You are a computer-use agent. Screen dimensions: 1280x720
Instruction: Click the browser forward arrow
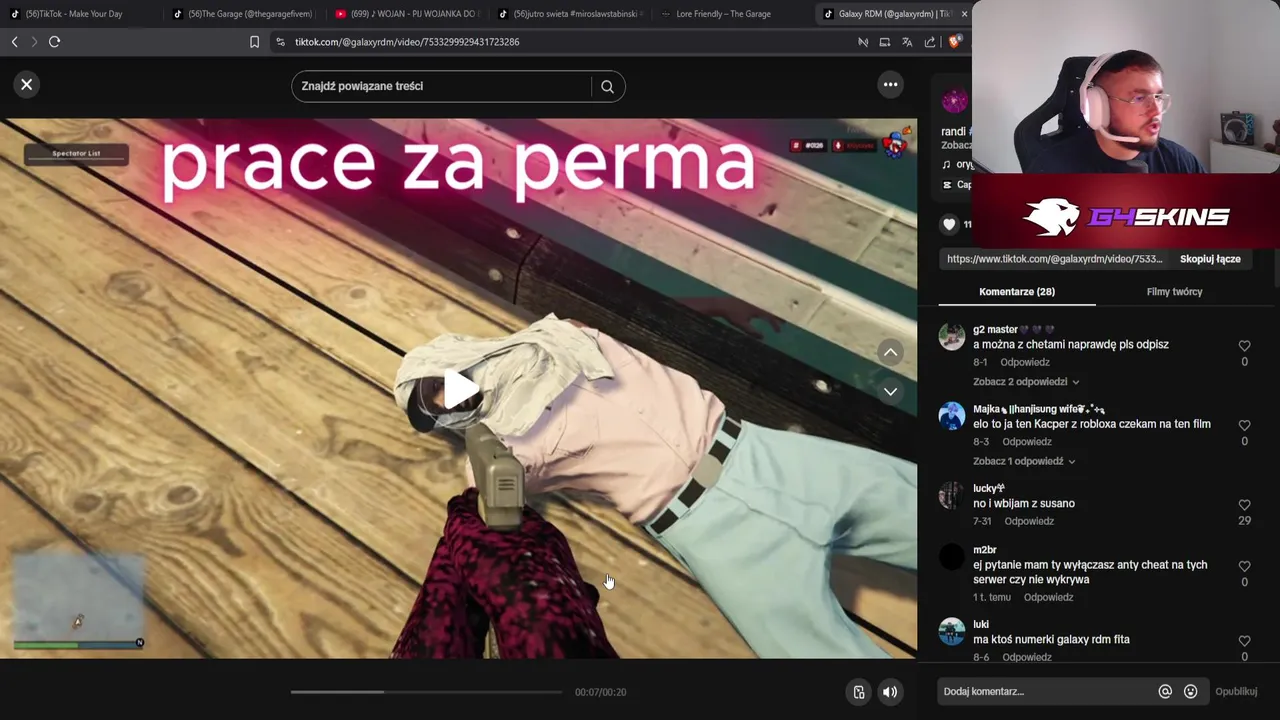point(34,42)
